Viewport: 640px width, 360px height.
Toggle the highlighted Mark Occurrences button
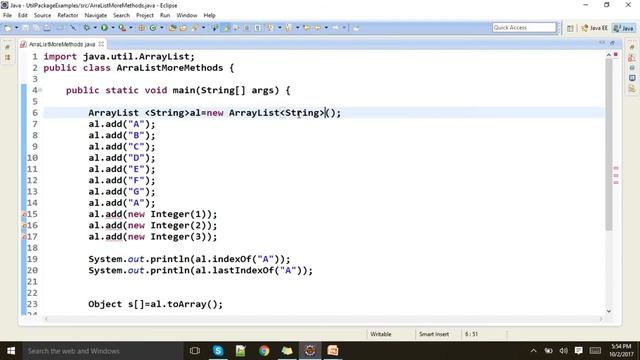pyautogui.click(x=226, y=28)
